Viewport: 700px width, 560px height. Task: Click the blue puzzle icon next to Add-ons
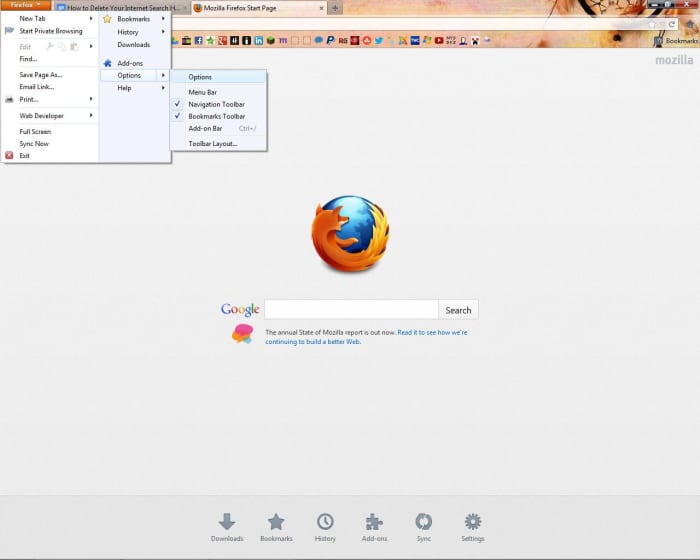click(x=107, y=63)
